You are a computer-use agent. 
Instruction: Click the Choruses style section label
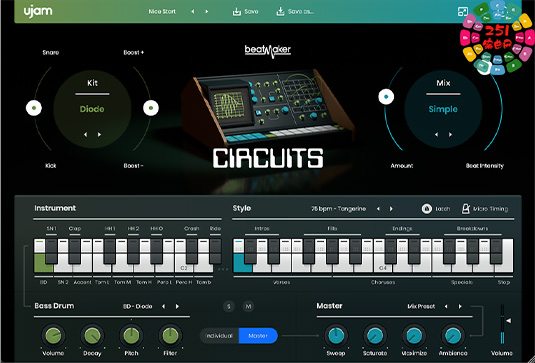pos(383,282)
